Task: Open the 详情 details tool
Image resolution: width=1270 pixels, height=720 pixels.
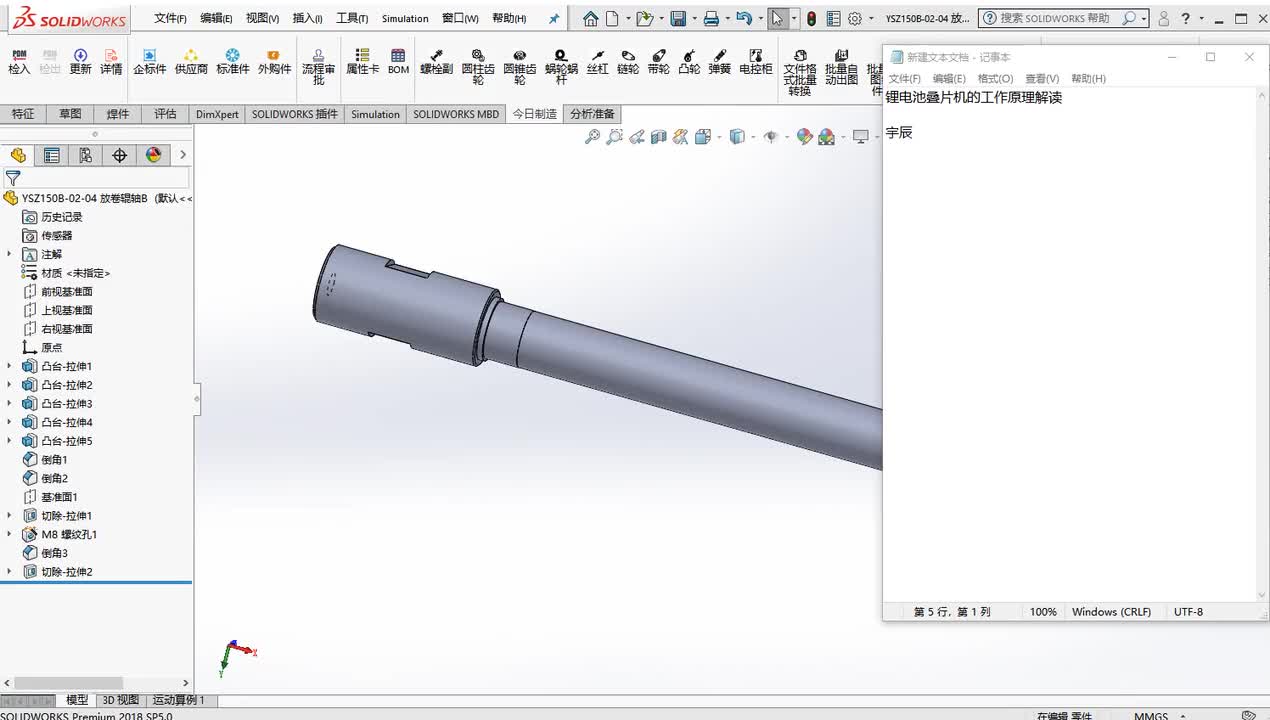Action: tap(111, 62)
